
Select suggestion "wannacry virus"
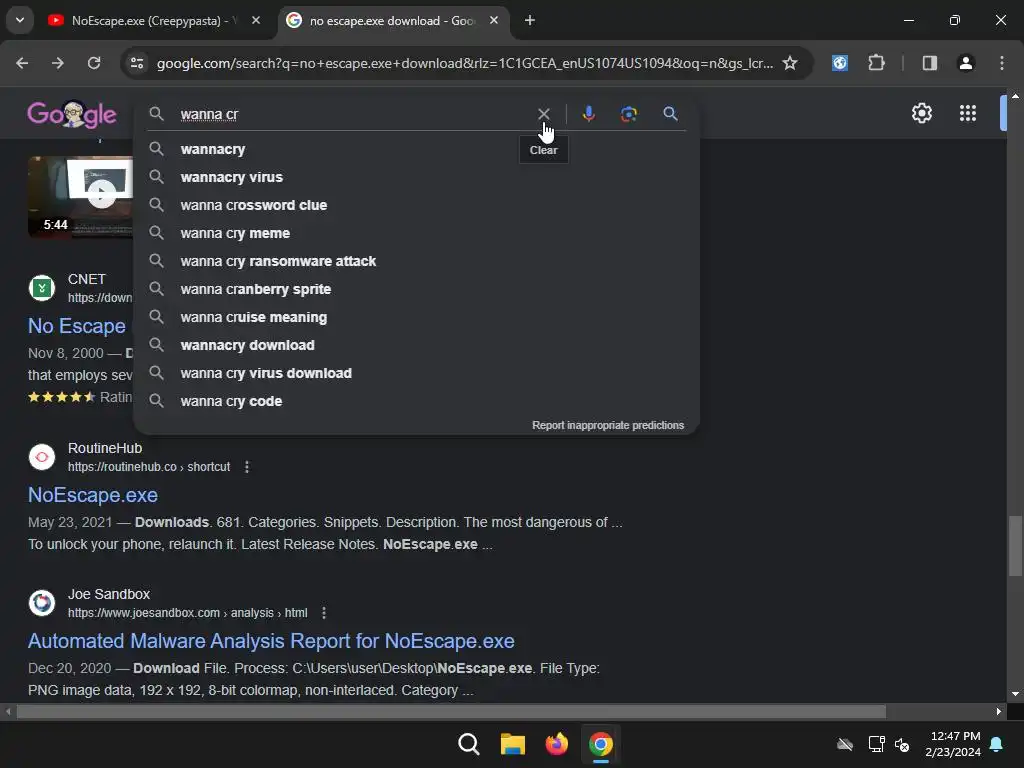pos(416,177)
